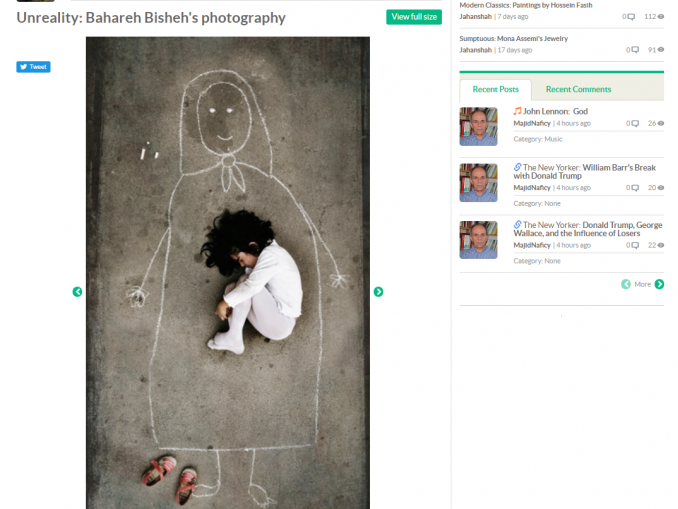This screenshot has width=678, height=509.
Task: Open John Lennon: God post
Action: pyautogui.click(x=555, y=112)
